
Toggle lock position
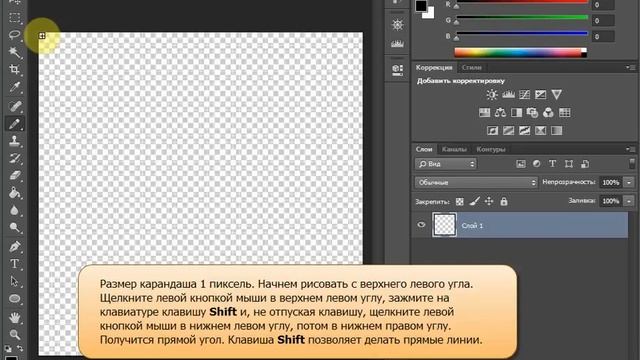[489, 201]
